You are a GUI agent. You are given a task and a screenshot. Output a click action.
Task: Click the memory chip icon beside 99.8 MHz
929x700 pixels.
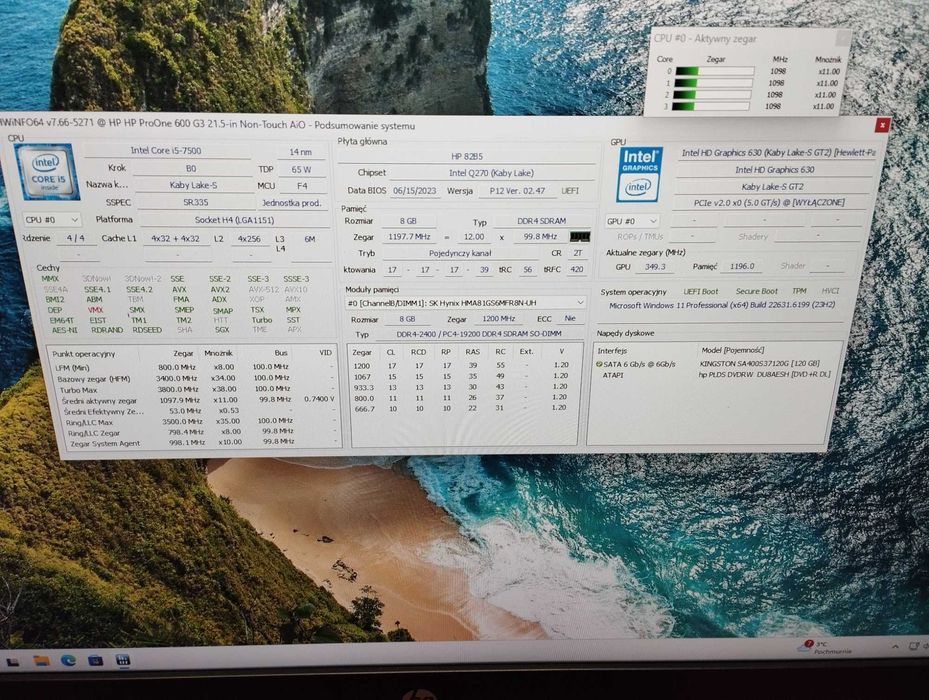[579, 236]
